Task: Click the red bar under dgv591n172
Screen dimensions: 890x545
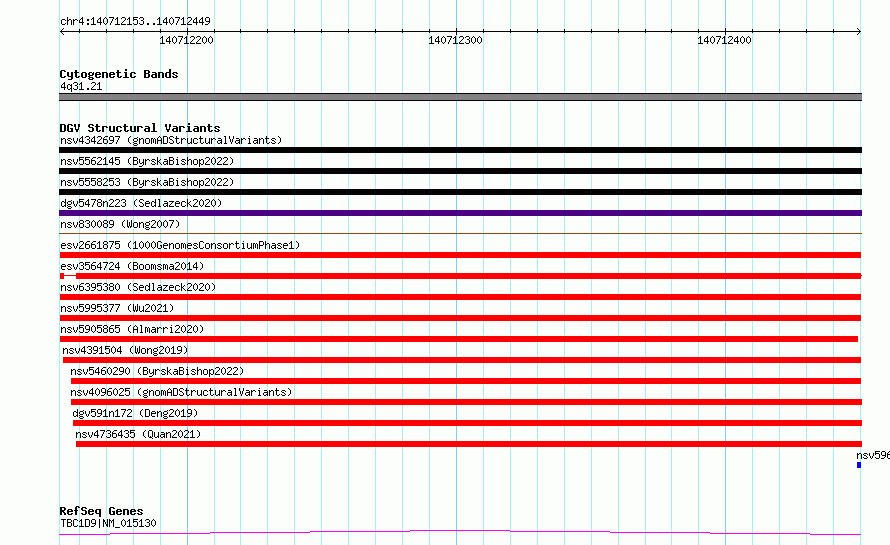Action: (468, 423)
